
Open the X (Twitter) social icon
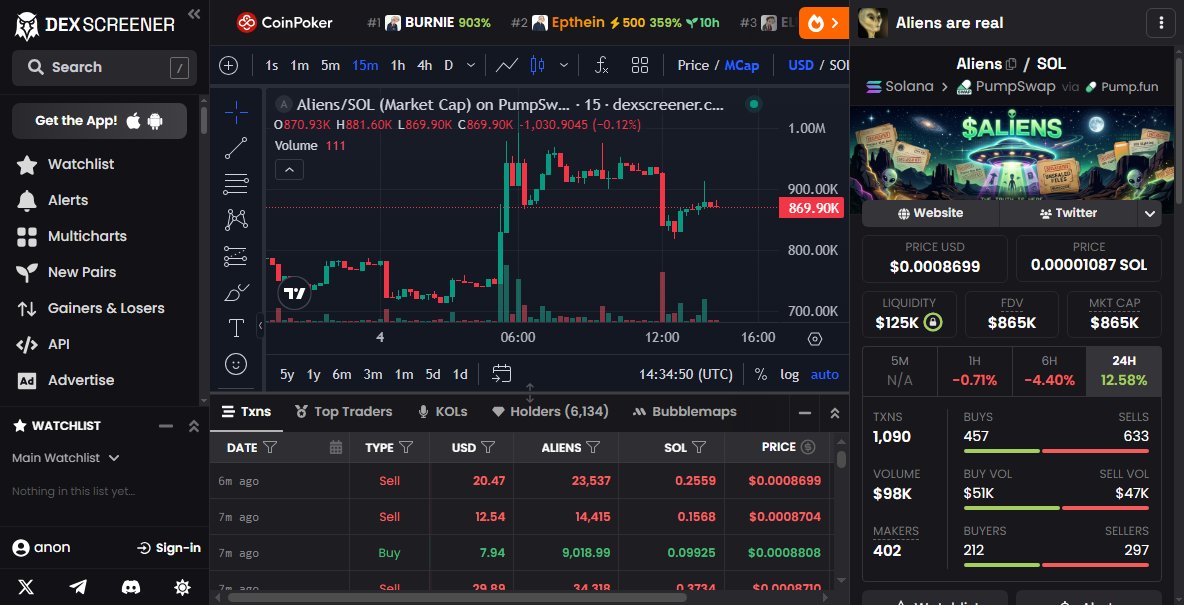(x=26, y=587)
